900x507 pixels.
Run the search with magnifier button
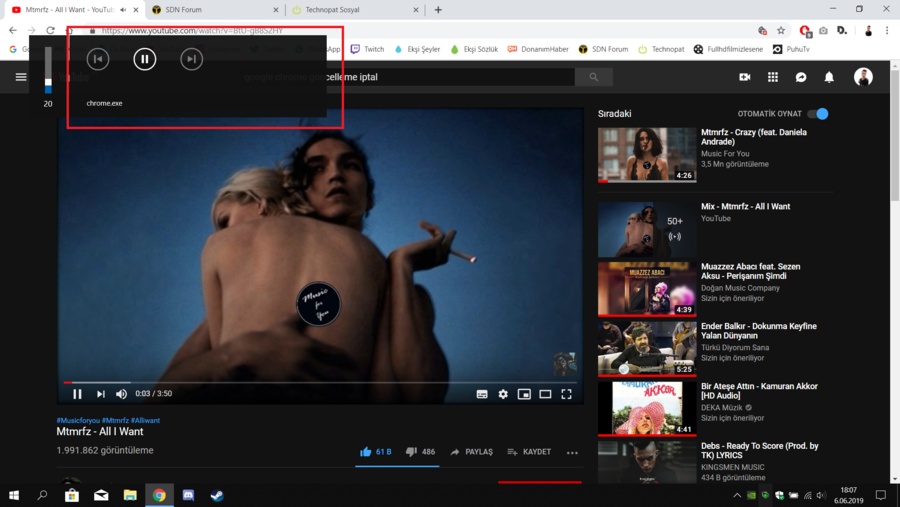[593, 77]
